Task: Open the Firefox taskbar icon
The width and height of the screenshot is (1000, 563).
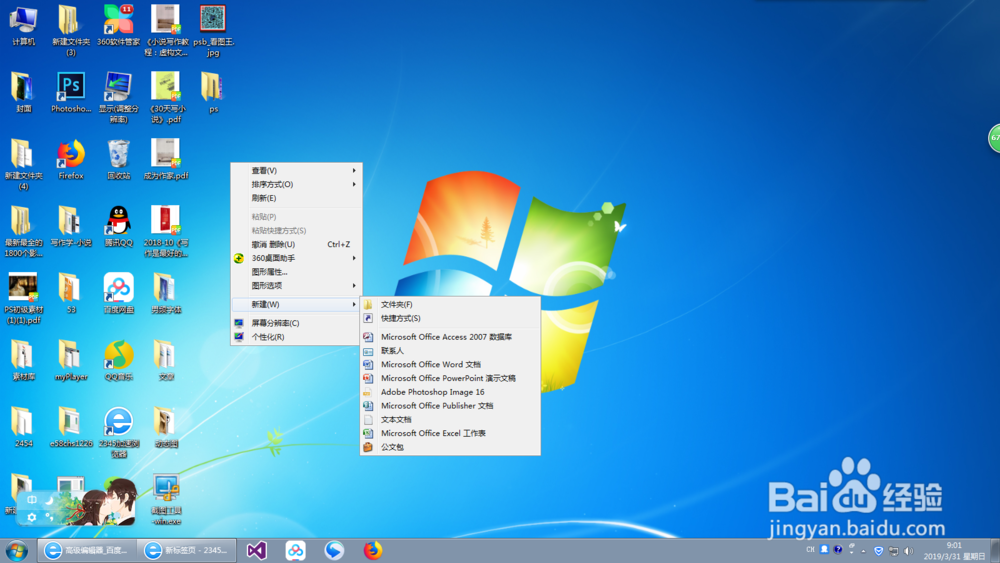Action: (x=373, y=550)
